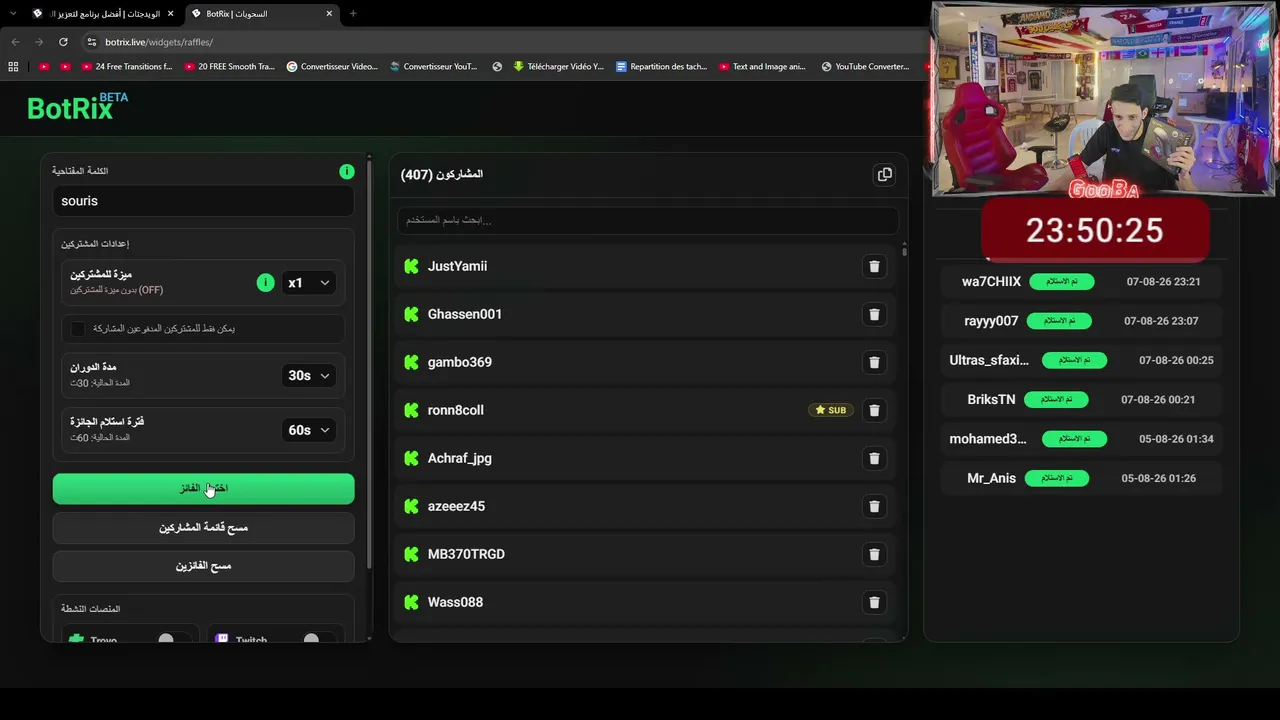The width and height of the screenshot is (1280, 720).
Task: Click the Kick logo next to Wass088
Action: 411,602
